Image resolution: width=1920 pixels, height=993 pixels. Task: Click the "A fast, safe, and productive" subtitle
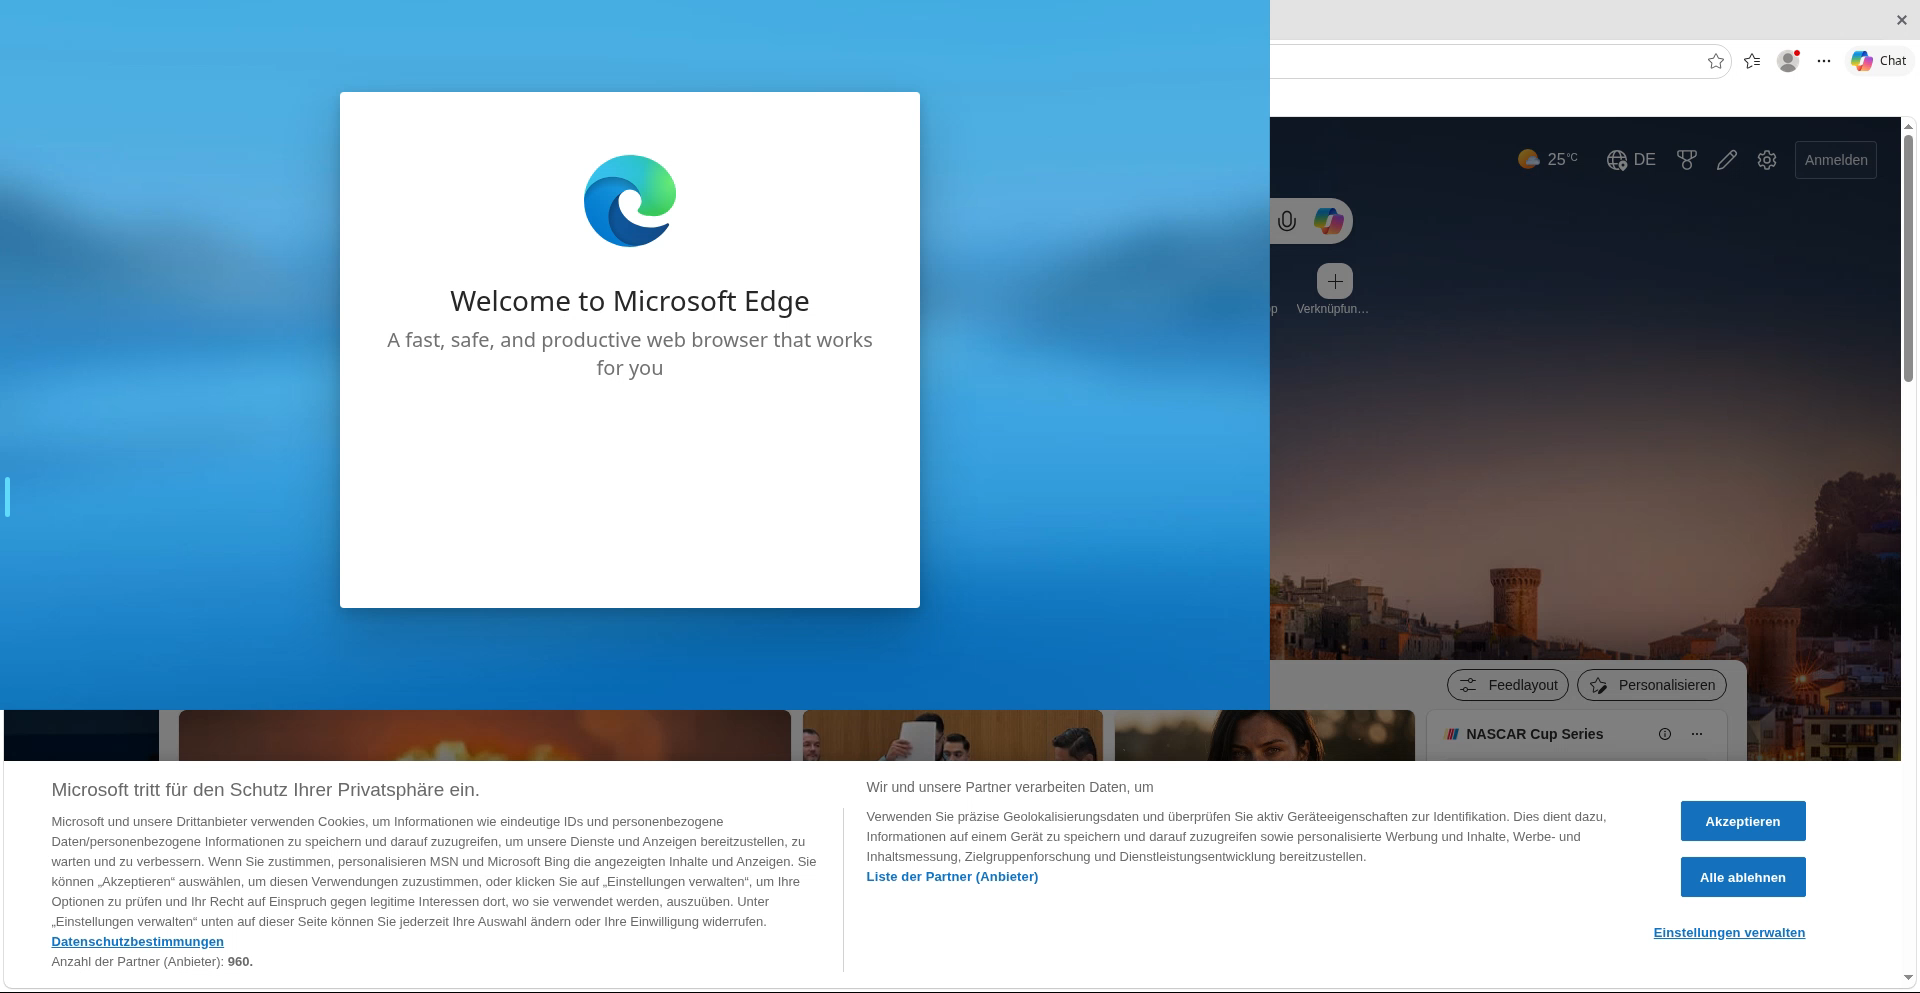click(x=630, y=354)
